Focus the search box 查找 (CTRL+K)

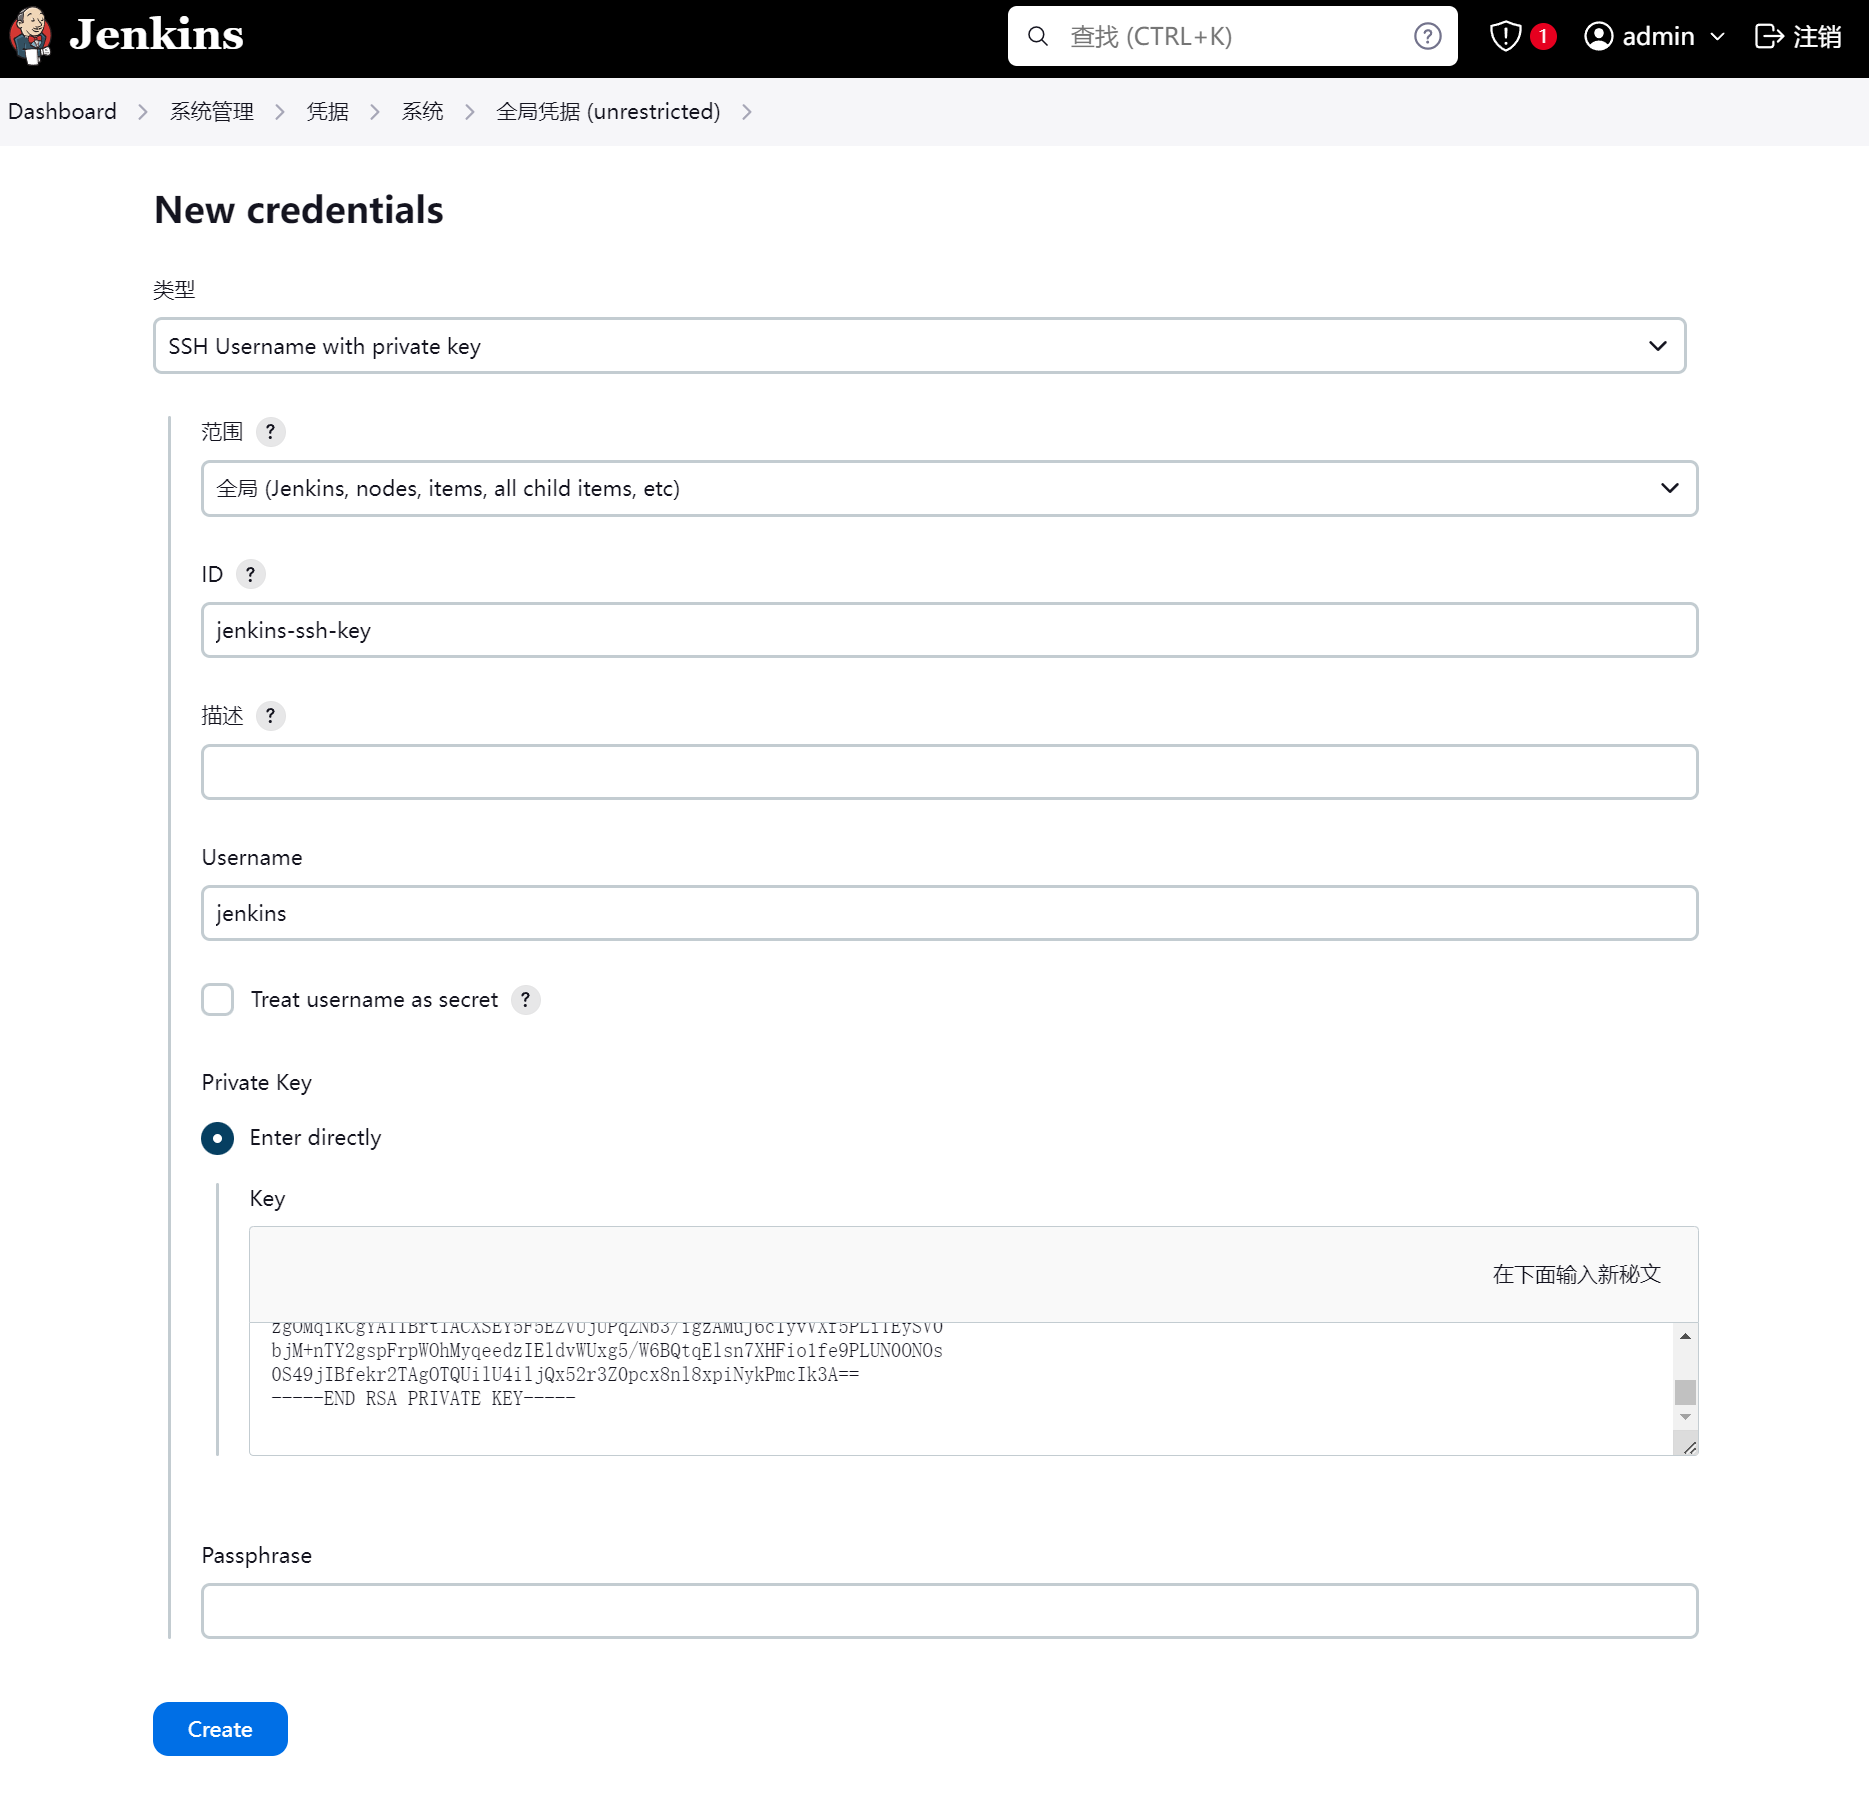1232,37
